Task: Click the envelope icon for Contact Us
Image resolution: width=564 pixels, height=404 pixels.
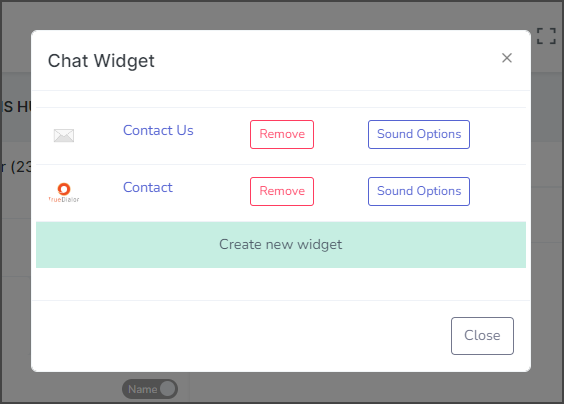Action: point(64,135)
